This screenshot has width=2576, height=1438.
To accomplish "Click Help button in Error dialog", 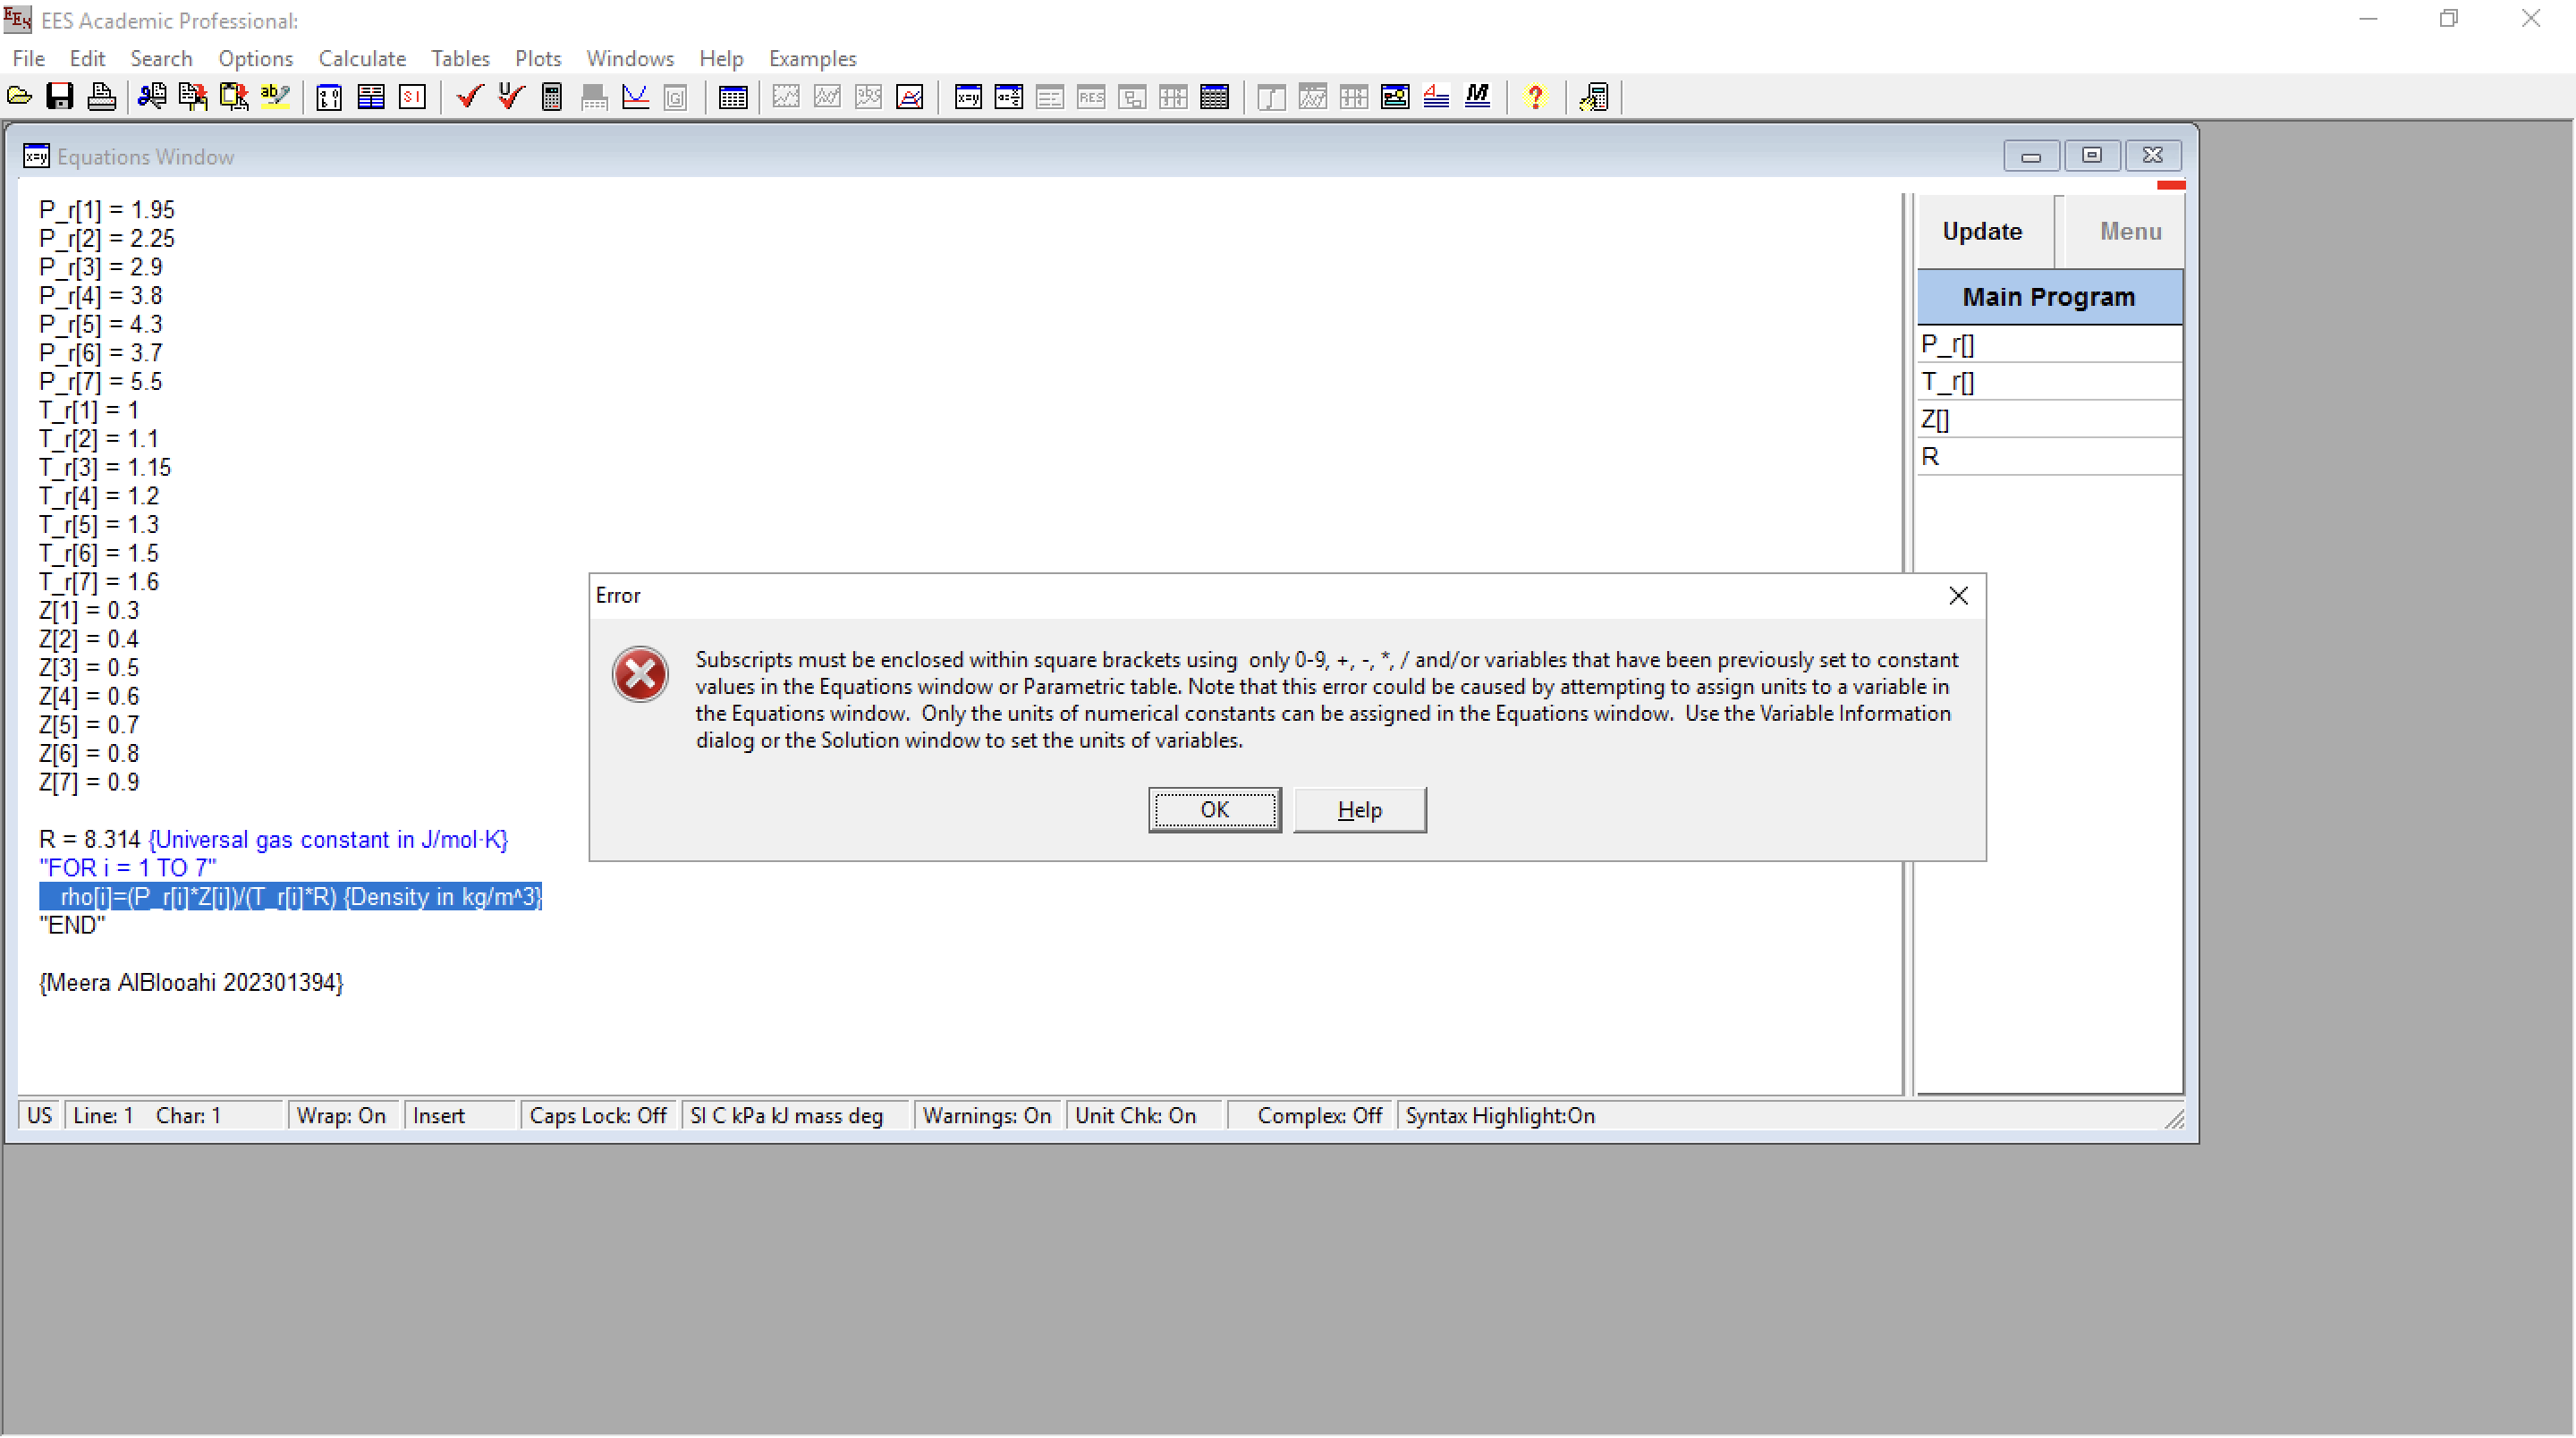I will click(1359, 810).
